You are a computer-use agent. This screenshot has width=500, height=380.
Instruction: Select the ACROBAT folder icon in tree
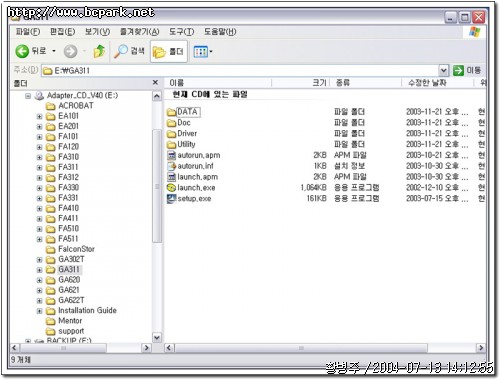50,106
